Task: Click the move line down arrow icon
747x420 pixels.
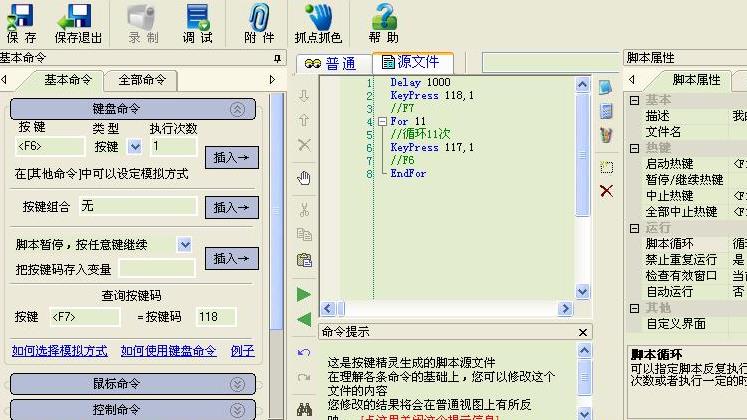Action: pos(304,96)
